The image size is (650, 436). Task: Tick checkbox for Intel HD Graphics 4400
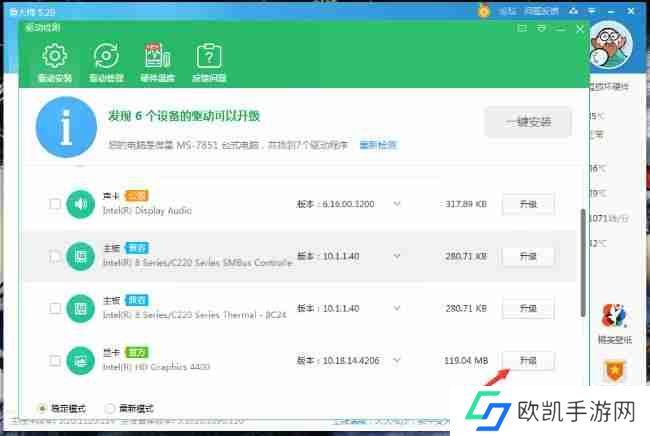click(55, 361)
